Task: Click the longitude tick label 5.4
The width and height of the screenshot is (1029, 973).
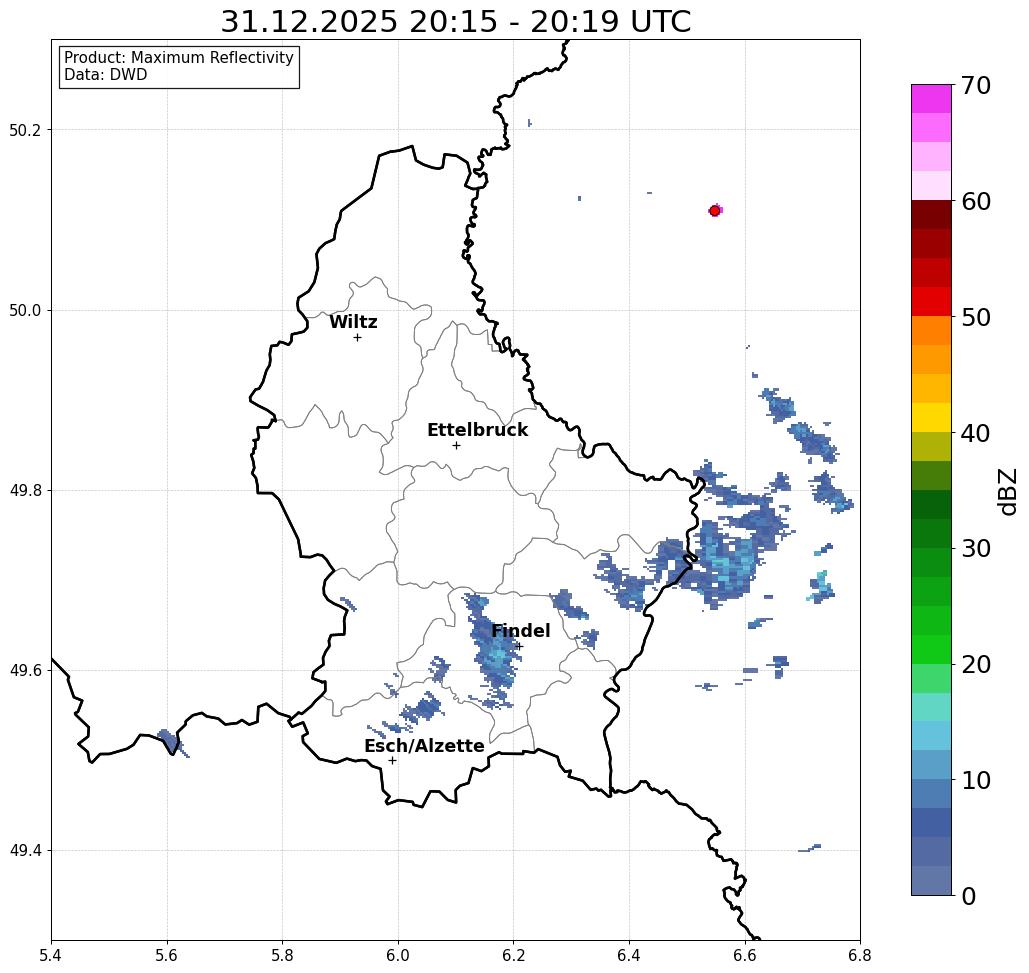Action: 51,955
